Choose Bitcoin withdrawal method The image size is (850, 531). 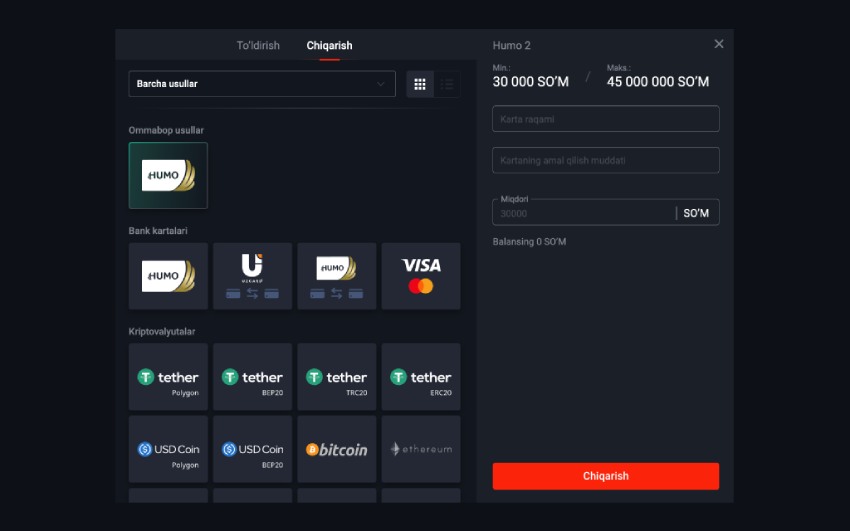click(336, 449)
